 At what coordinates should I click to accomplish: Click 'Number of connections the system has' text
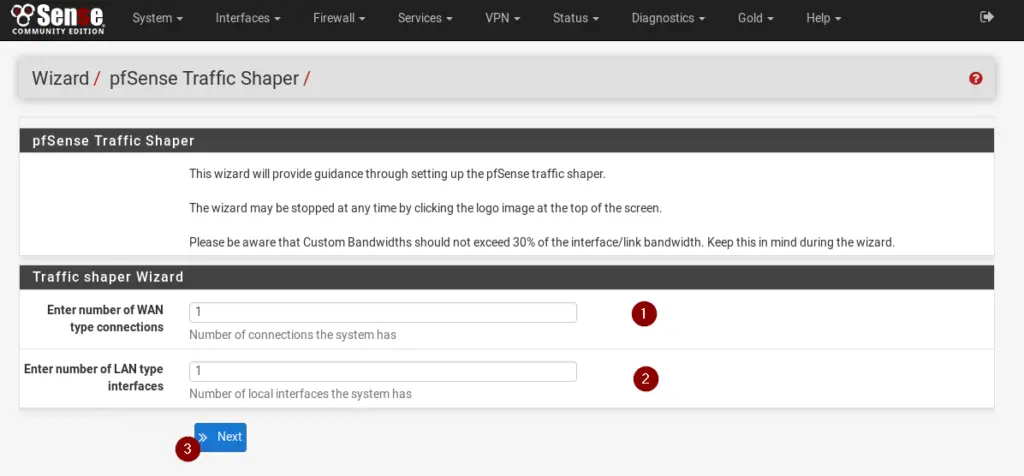tap(293, 335)
